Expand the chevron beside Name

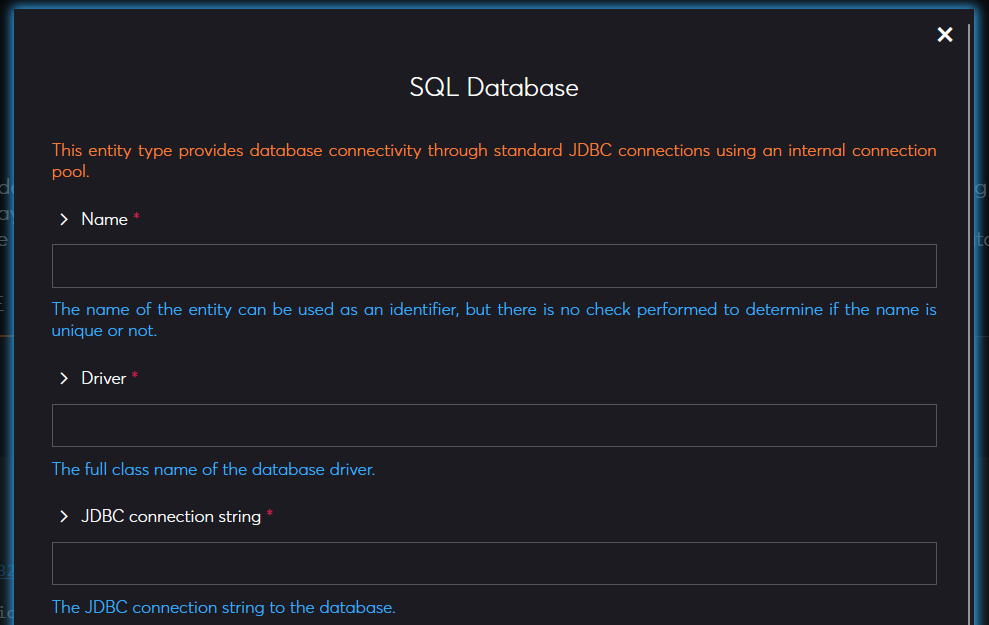coord(64,219)
